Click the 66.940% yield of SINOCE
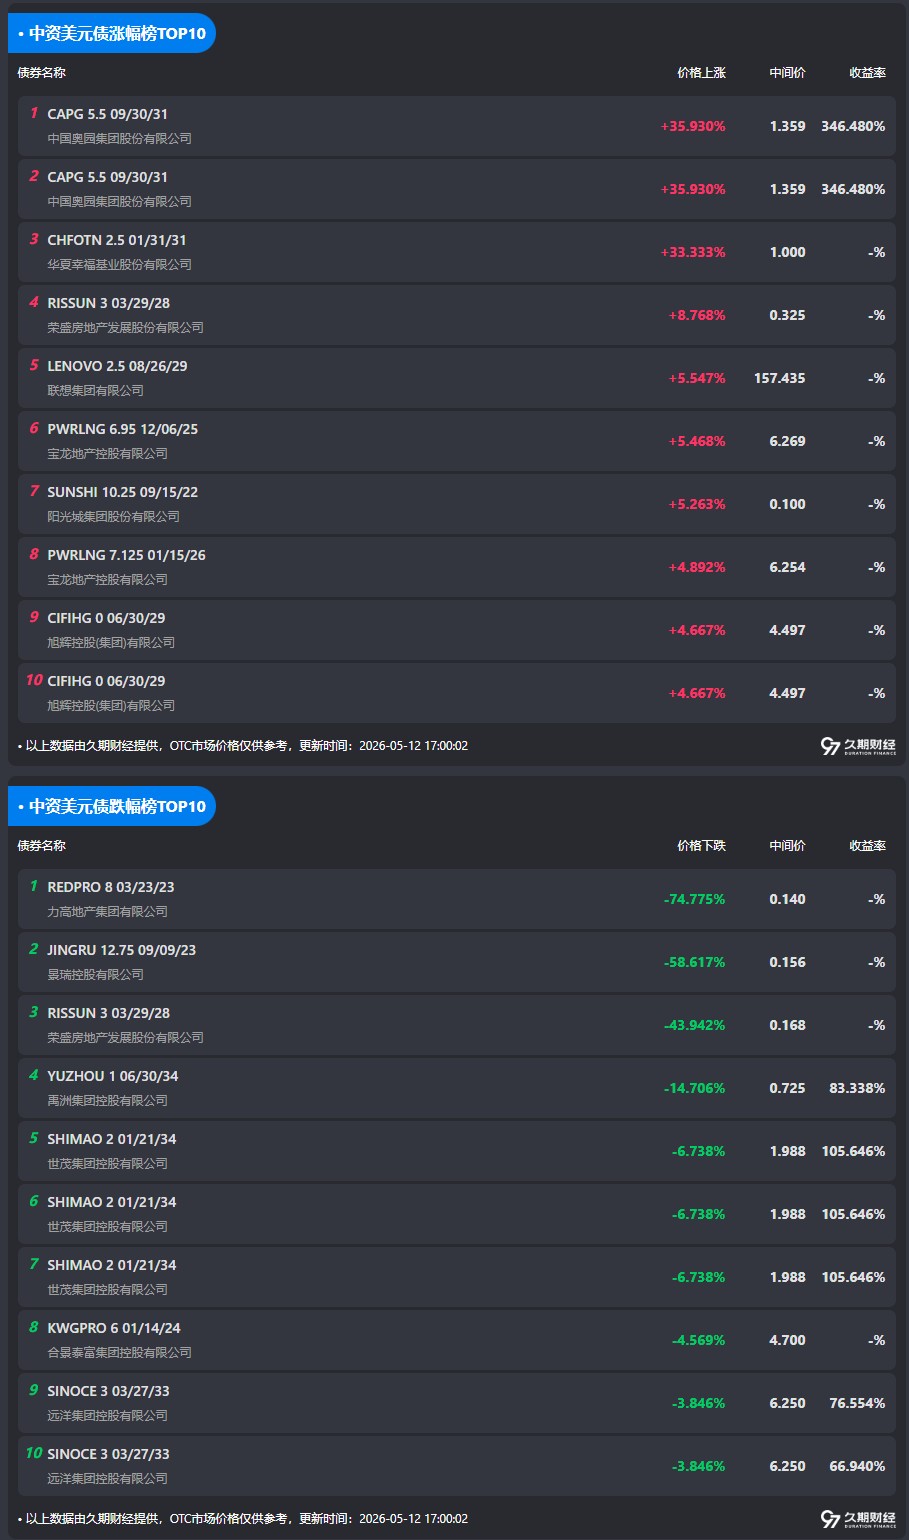The height and width of the screenshot is (1540, 909). click(x=857, y=1466)
